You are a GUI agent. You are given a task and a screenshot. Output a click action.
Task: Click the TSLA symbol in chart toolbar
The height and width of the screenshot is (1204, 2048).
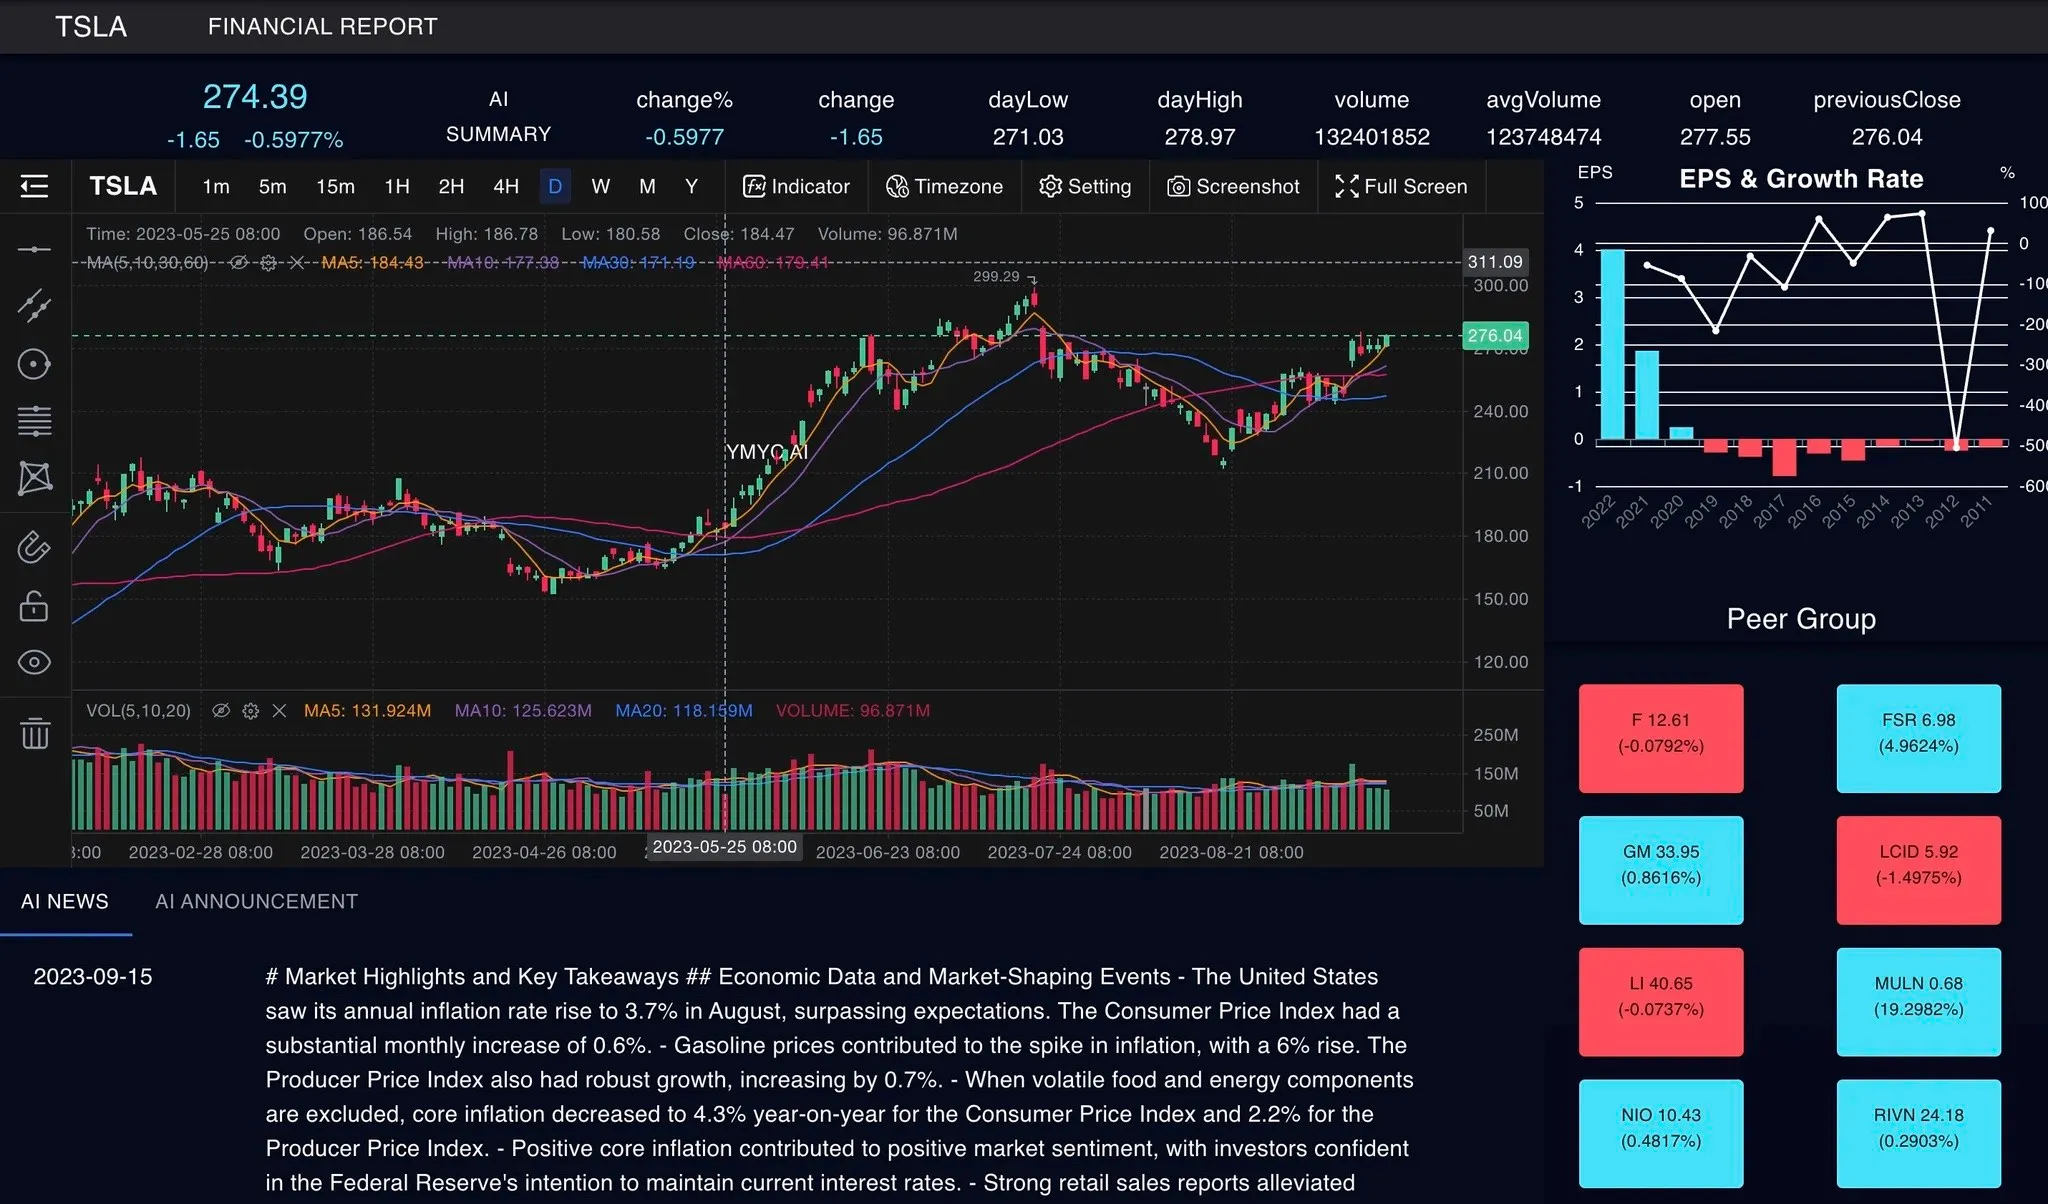coord(123,186)
